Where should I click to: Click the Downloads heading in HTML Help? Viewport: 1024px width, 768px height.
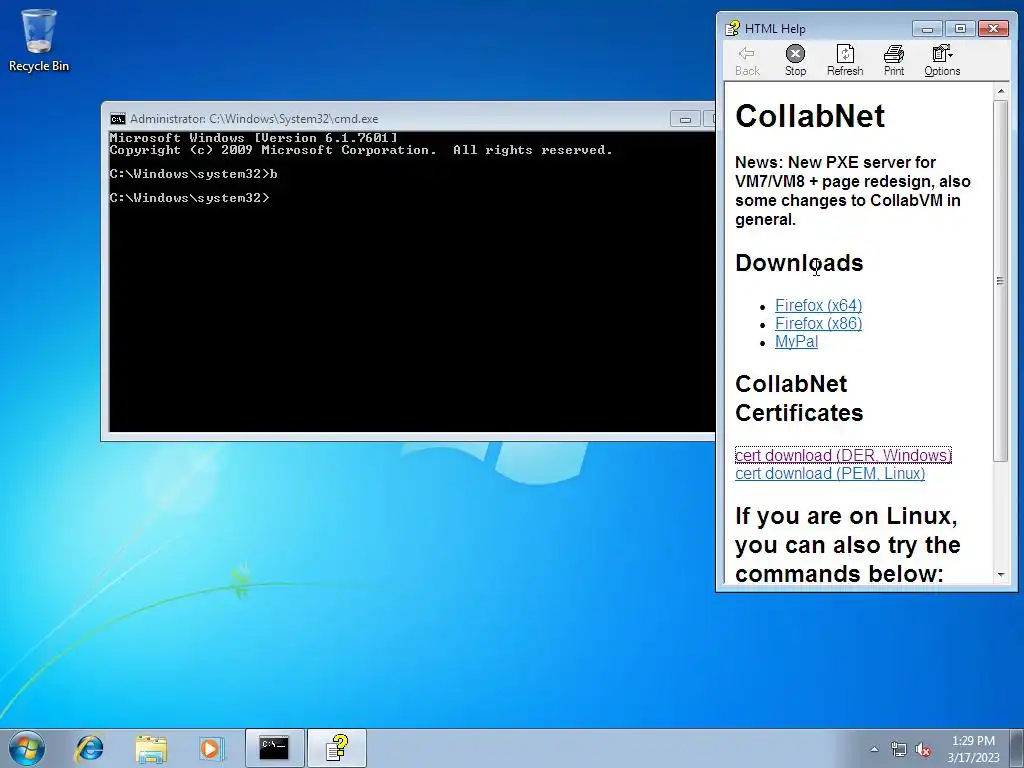click(799, 263)
